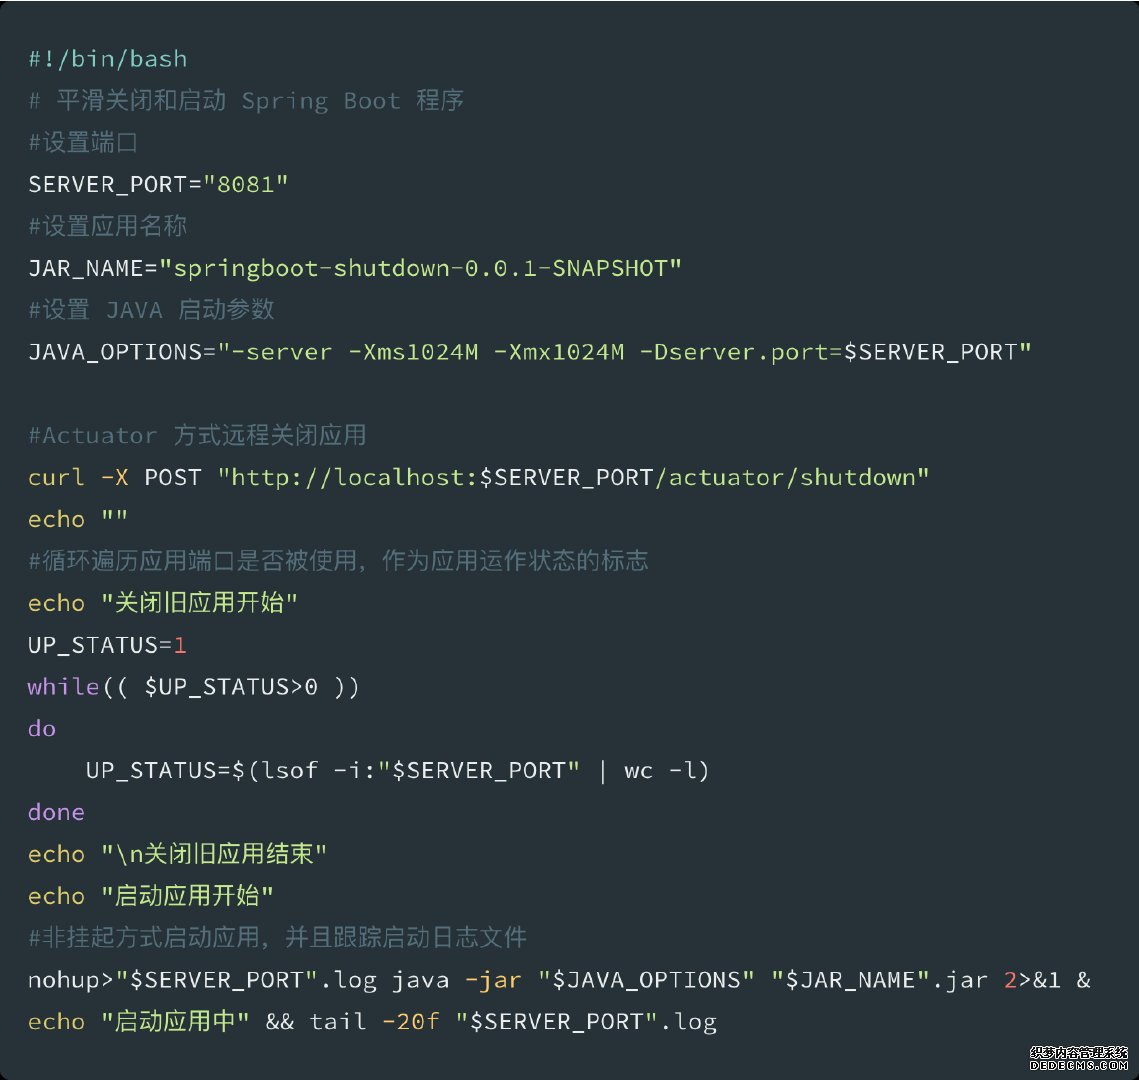Select the Spring Boot comment line

pos(246,100)
